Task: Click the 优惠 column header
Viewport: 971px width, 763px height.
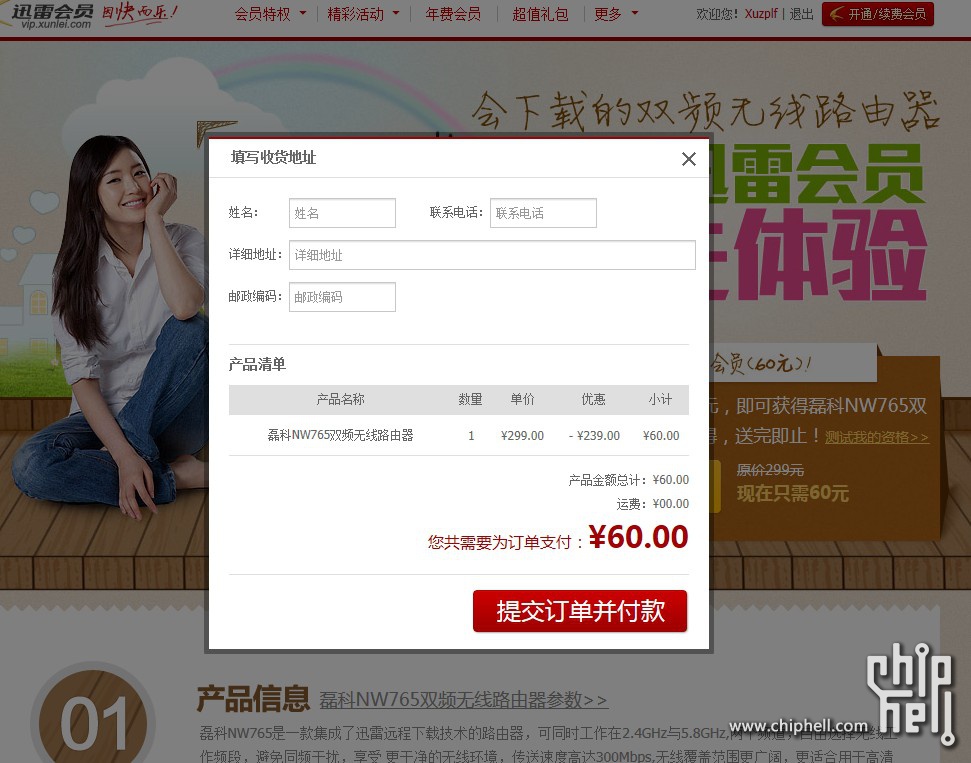Action: 593,399
